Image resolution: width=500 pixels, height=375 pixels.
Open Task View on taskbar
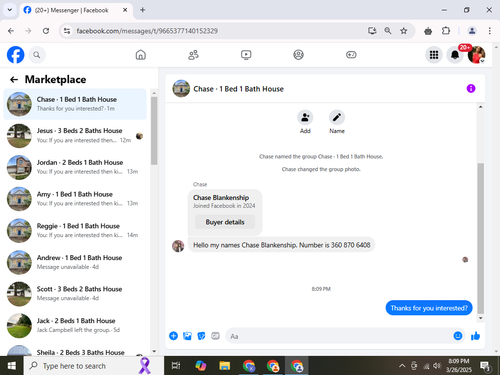coord(176,366)
